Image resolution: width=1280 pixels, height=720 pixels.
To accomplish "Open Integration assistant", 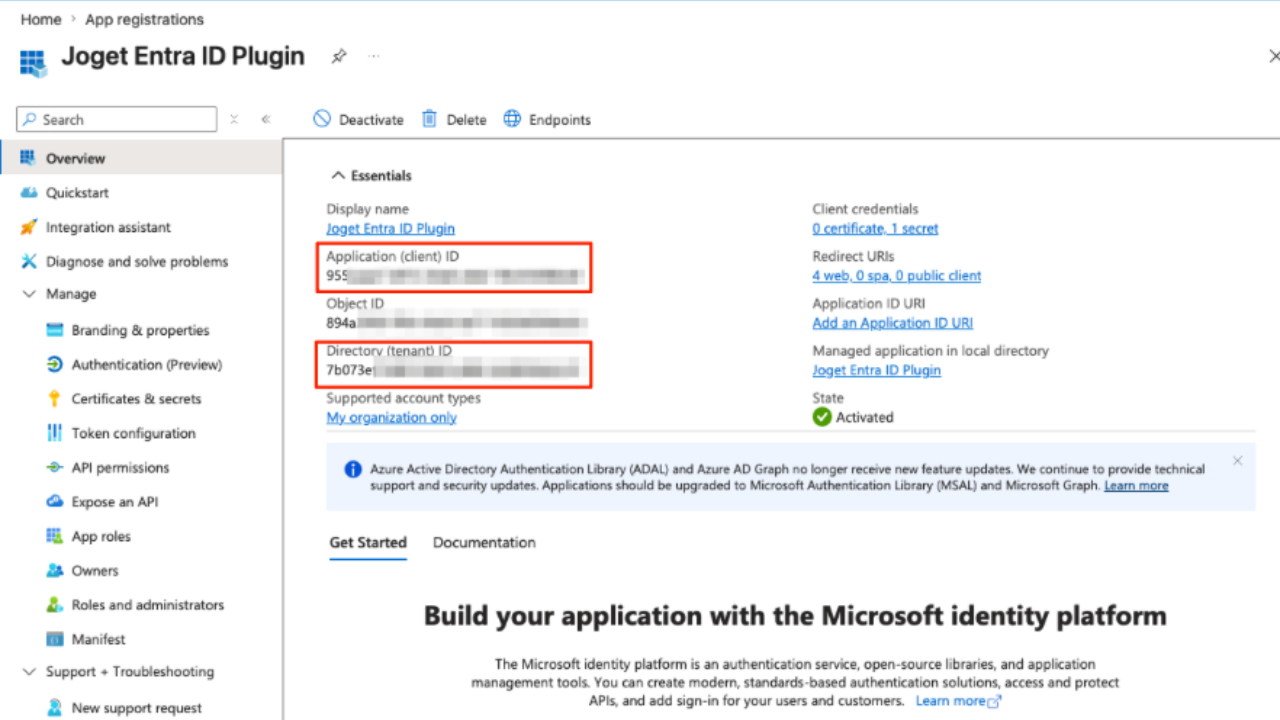I will [x=108, y=227].
